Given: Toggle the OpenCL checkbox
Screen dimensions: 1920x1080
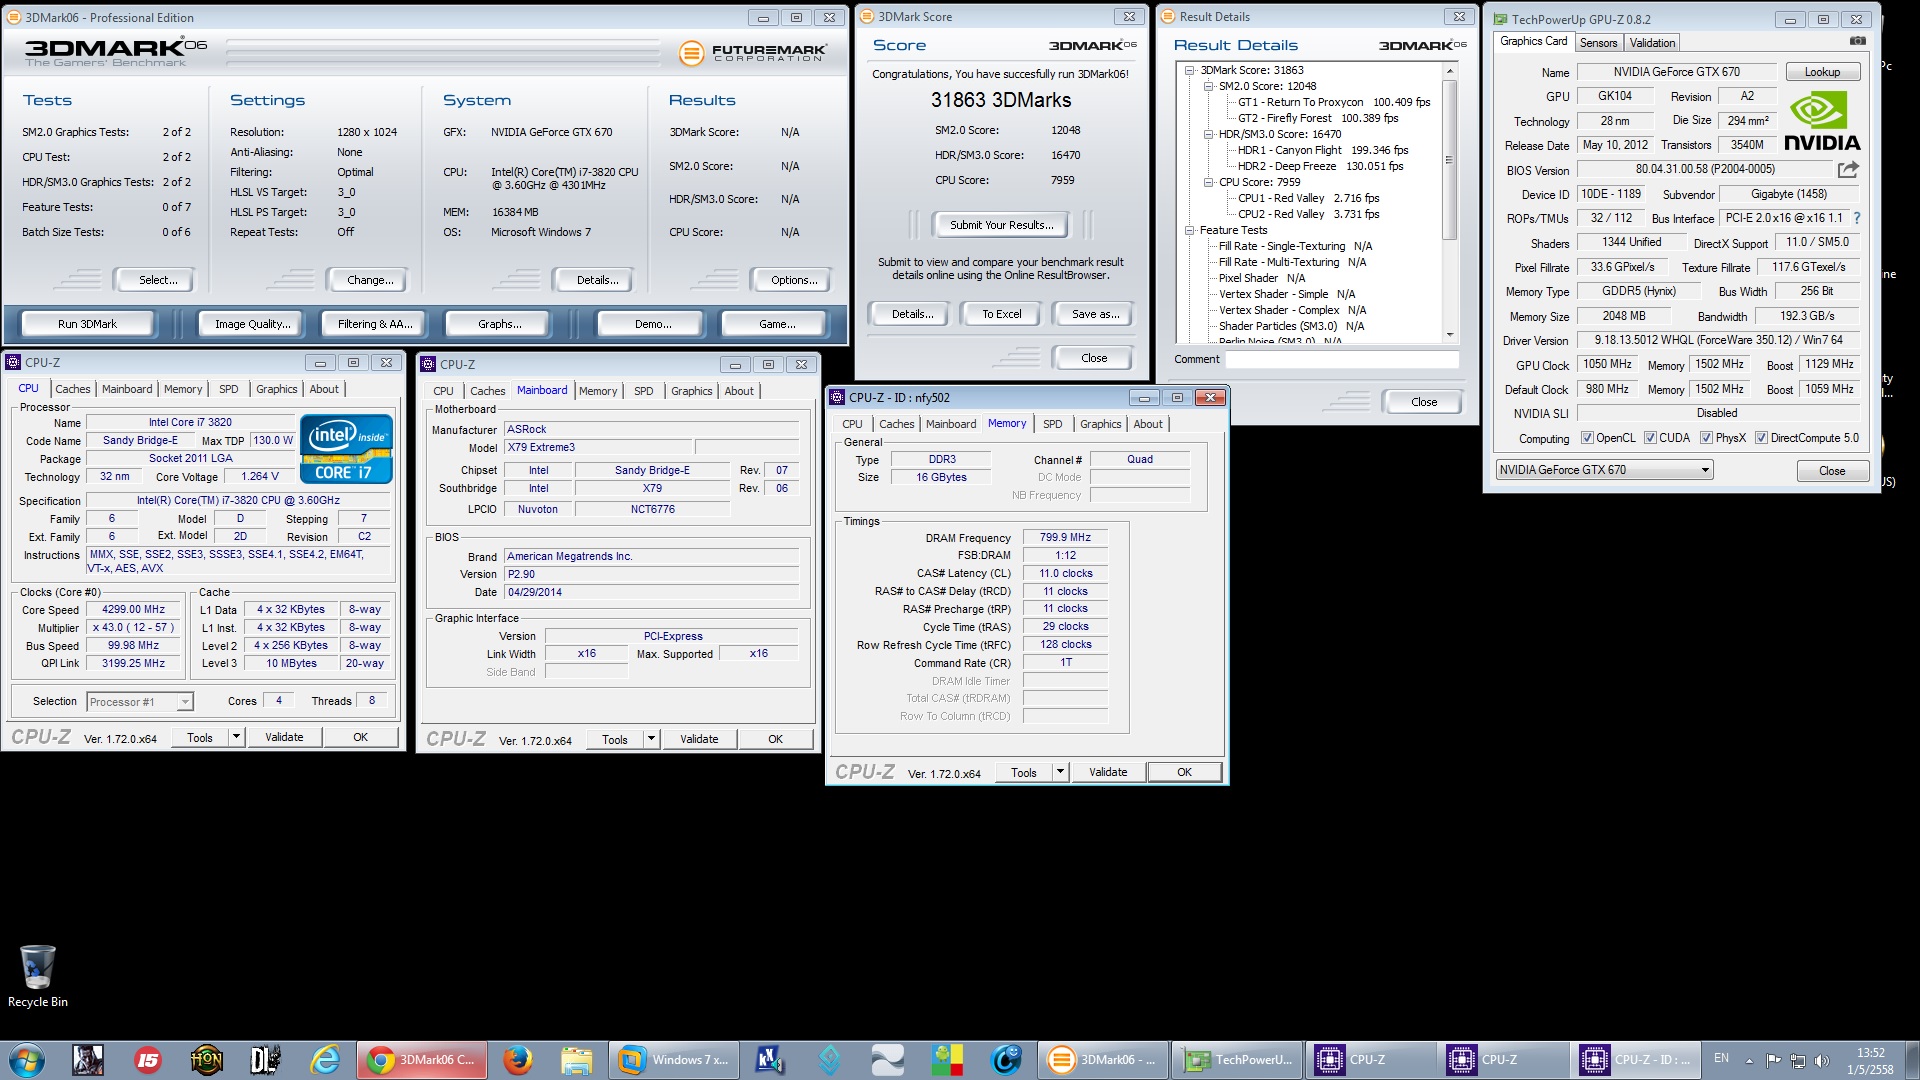Looking at the screenshot, I should 1587,438.
